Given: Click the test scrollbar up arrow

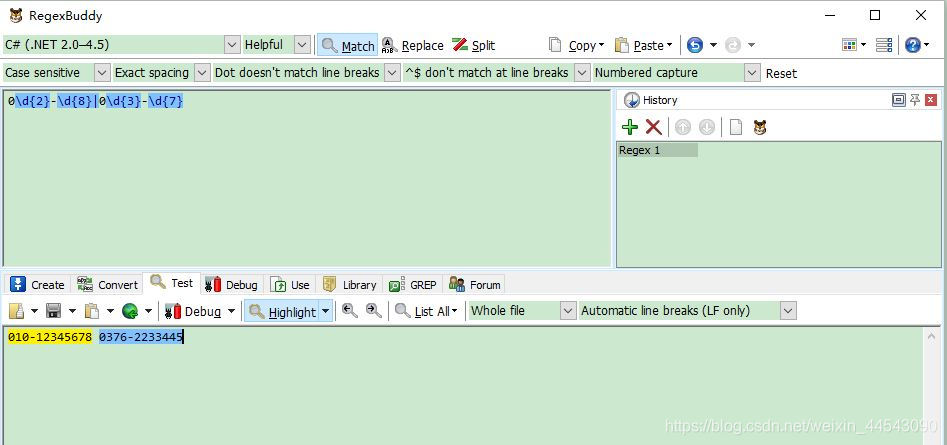Looking at the screenshot, I should [931, 336].
